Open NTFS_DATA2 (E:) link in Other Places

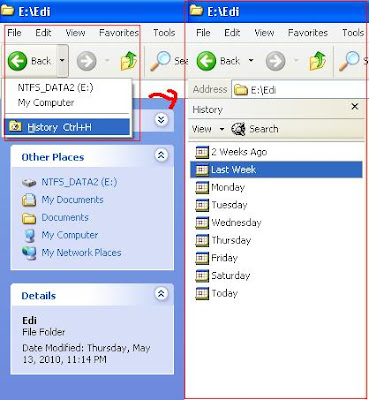(x=79, y=182)
